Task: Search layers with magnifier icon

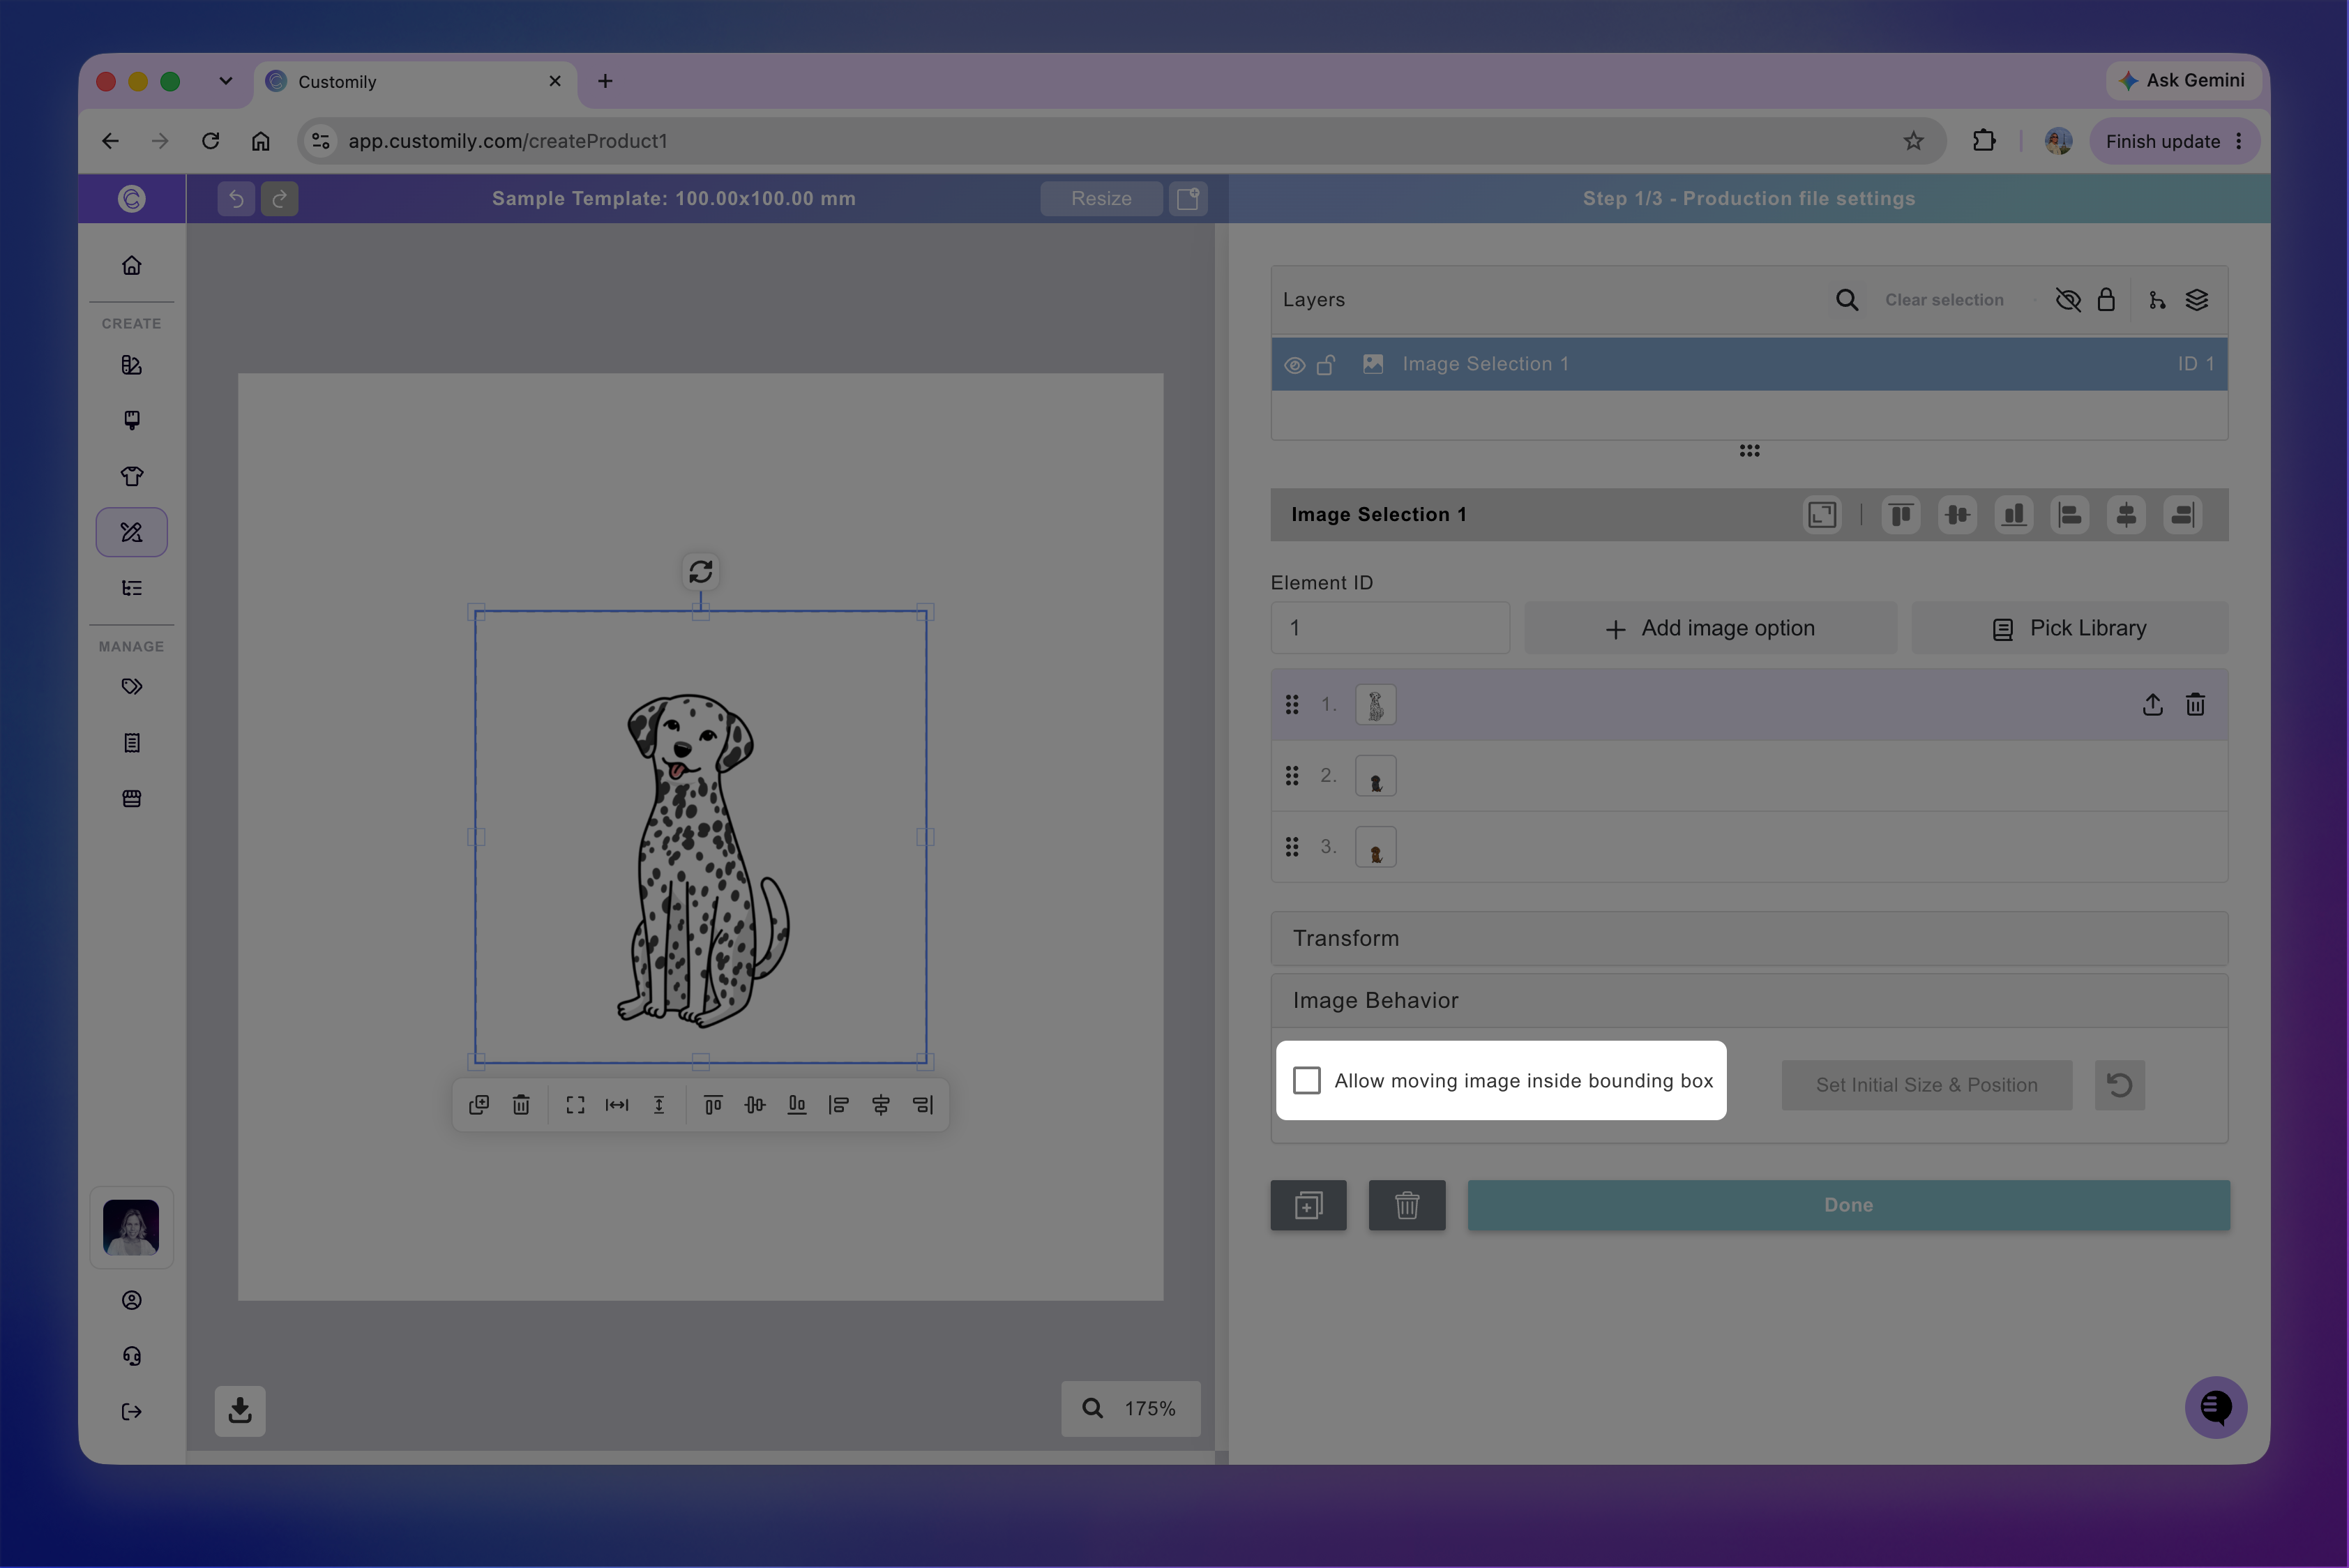Action: pos(1846,300)
